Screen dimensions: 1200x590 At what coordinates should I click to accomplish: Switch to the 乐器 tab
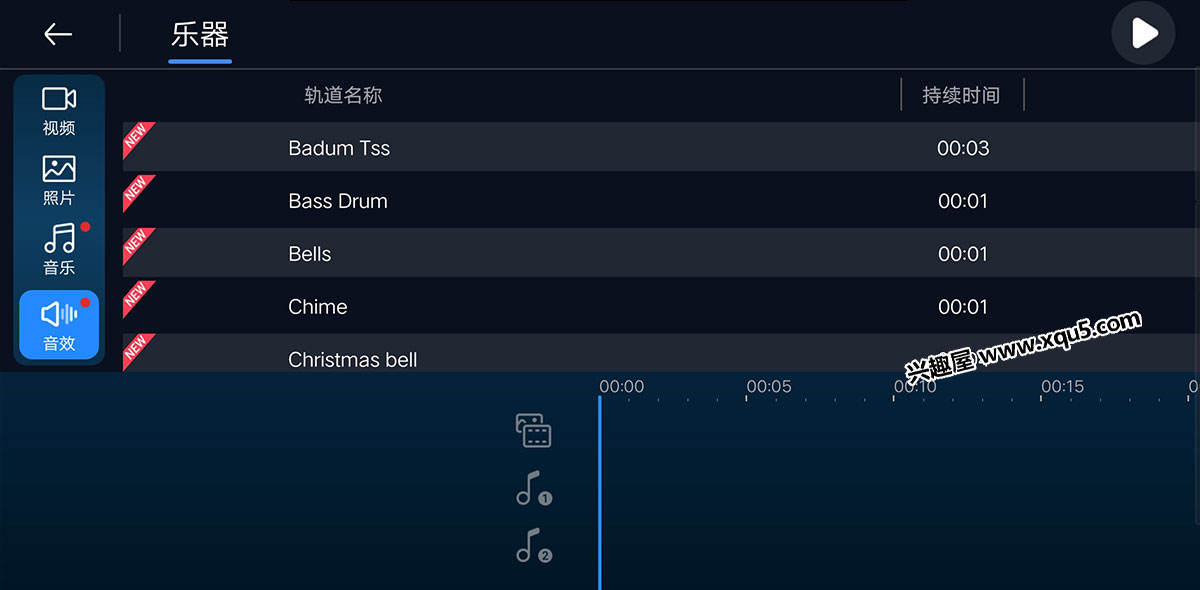[x=200, y=36]
